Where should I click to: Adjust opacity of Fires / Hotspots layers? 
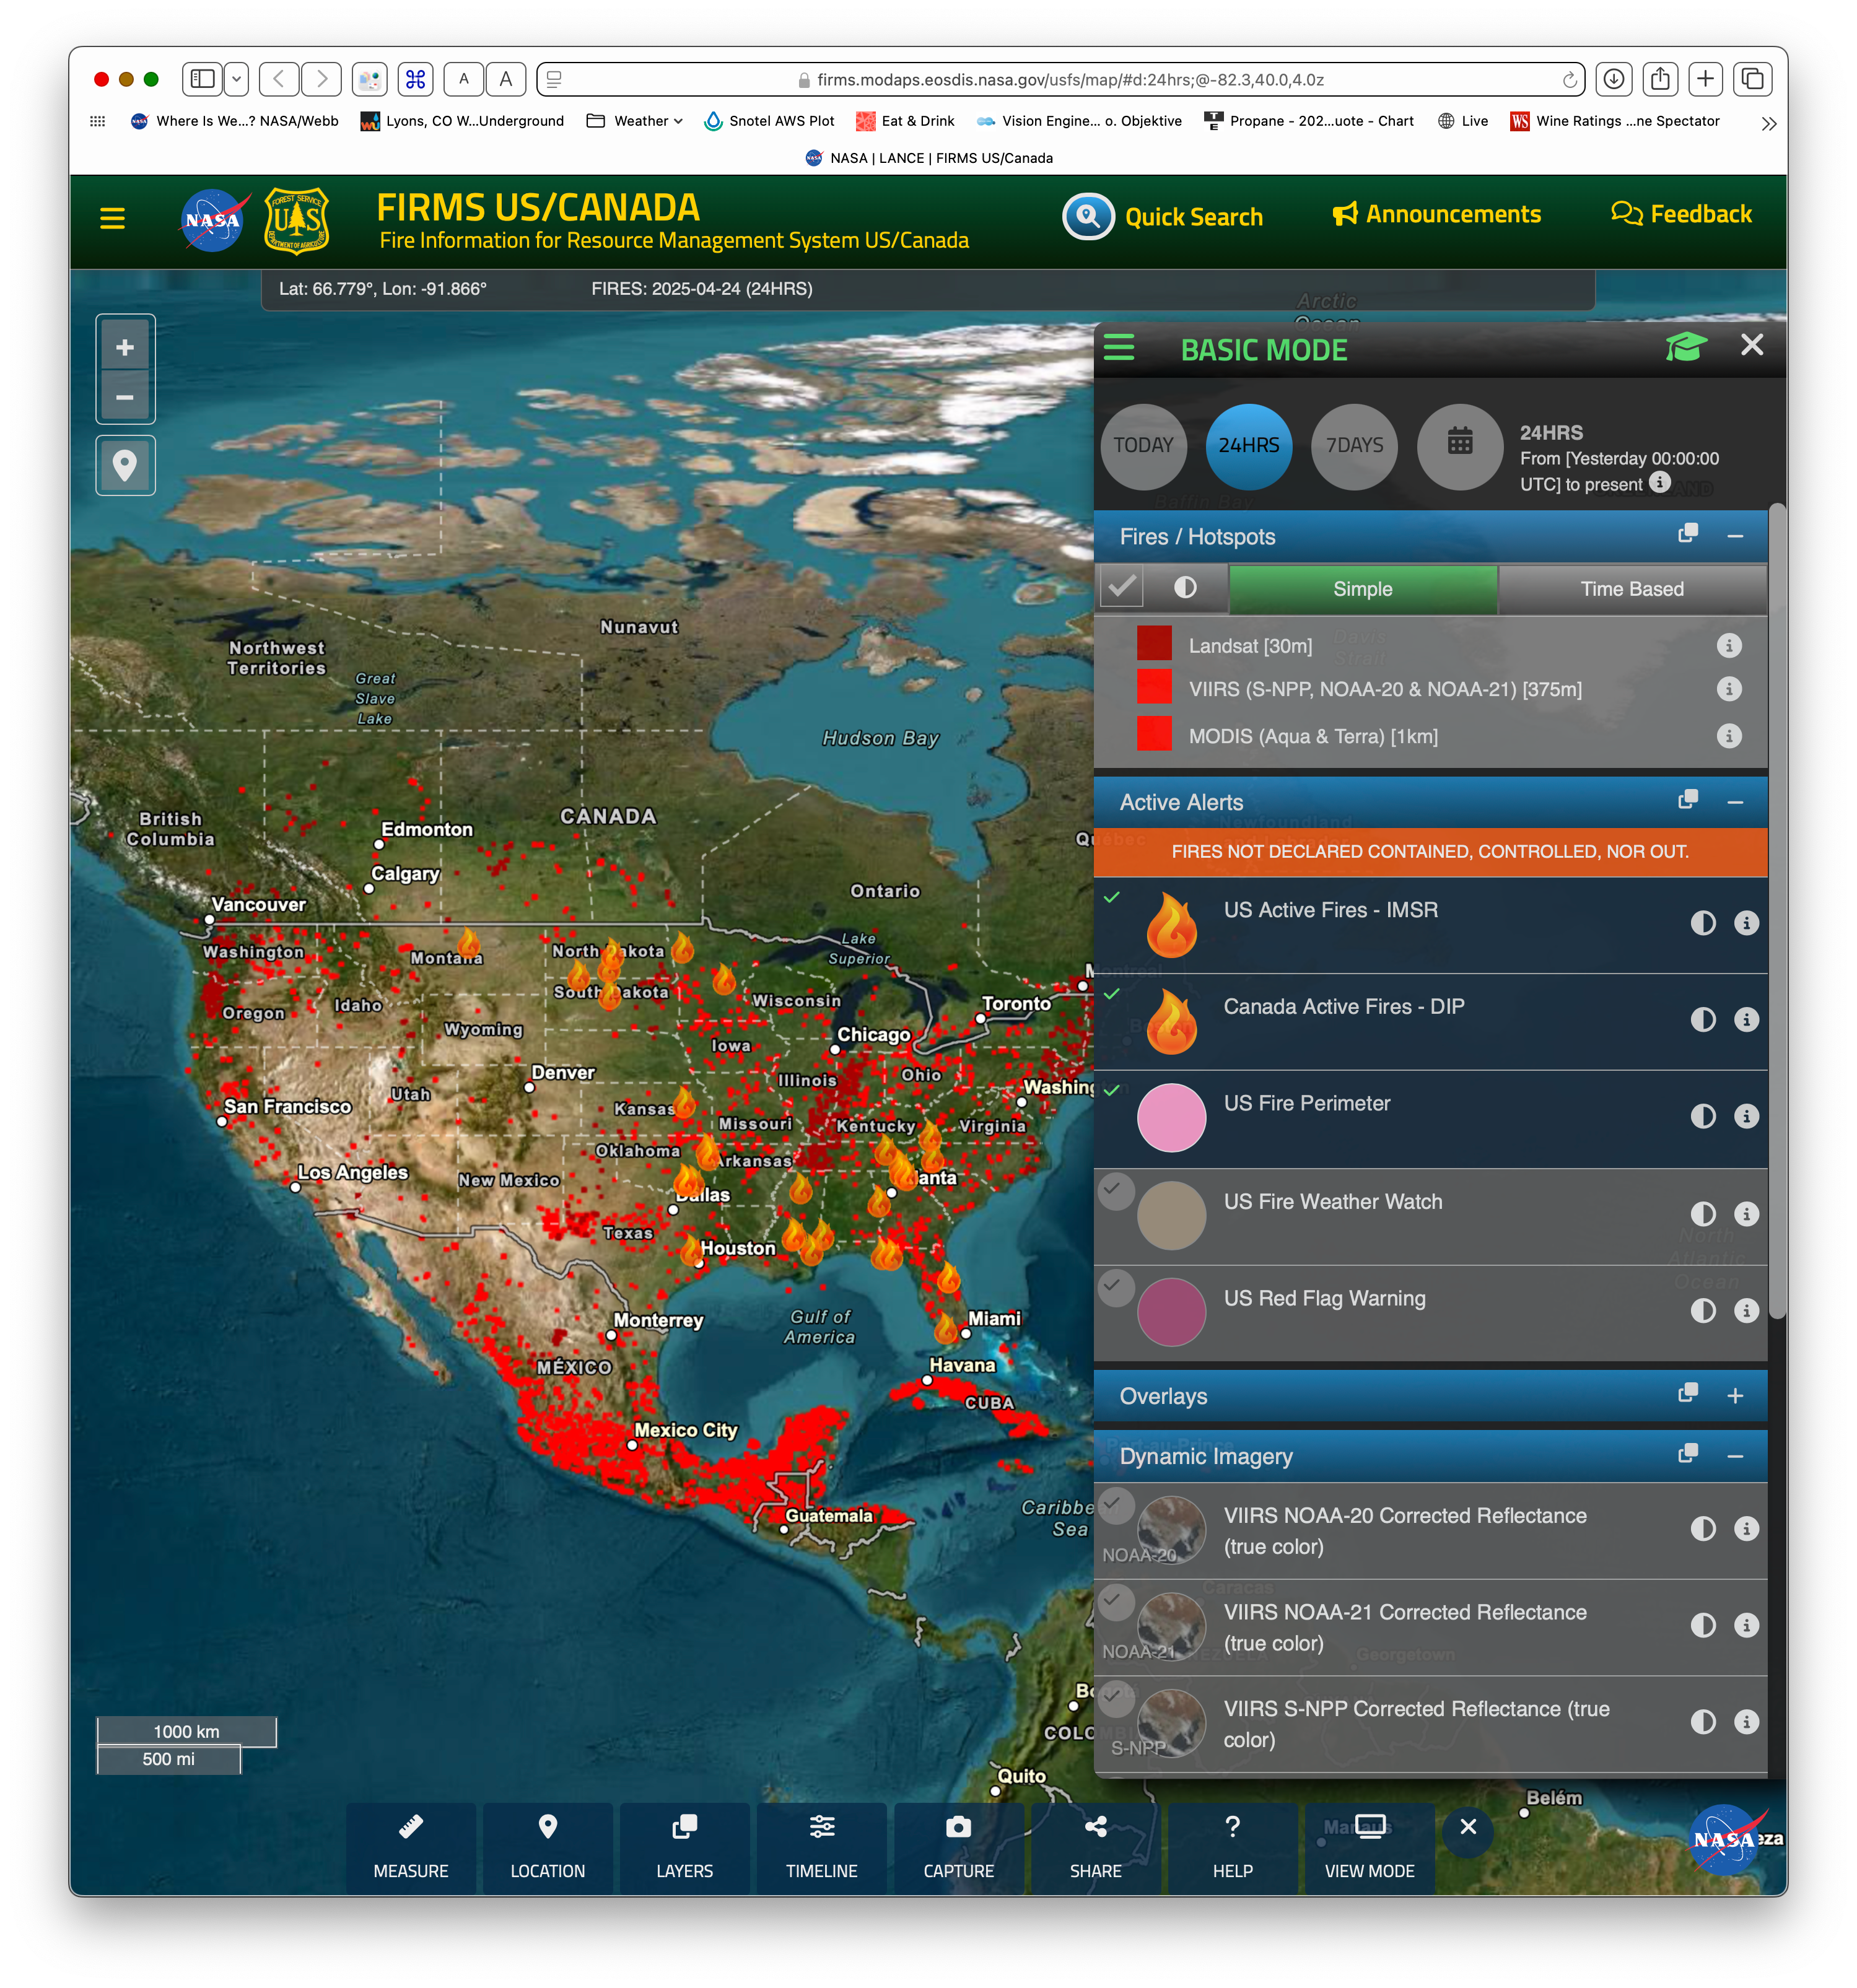(1185, 588)
